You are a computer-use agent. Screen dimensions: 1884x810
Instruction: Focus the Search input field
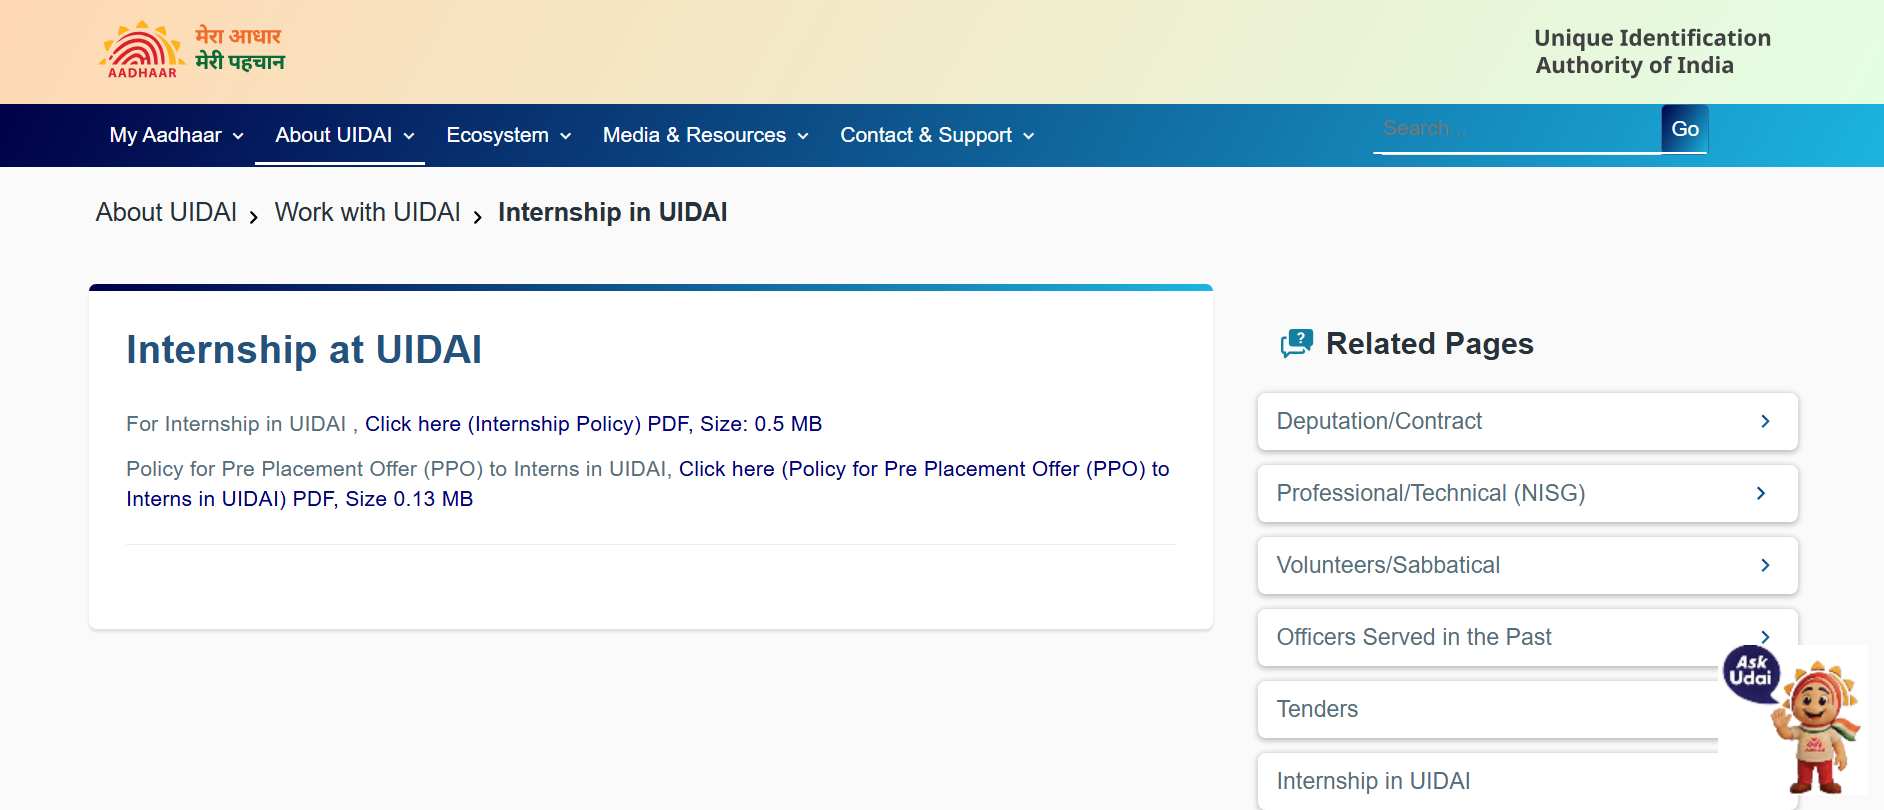[1517, 129]
